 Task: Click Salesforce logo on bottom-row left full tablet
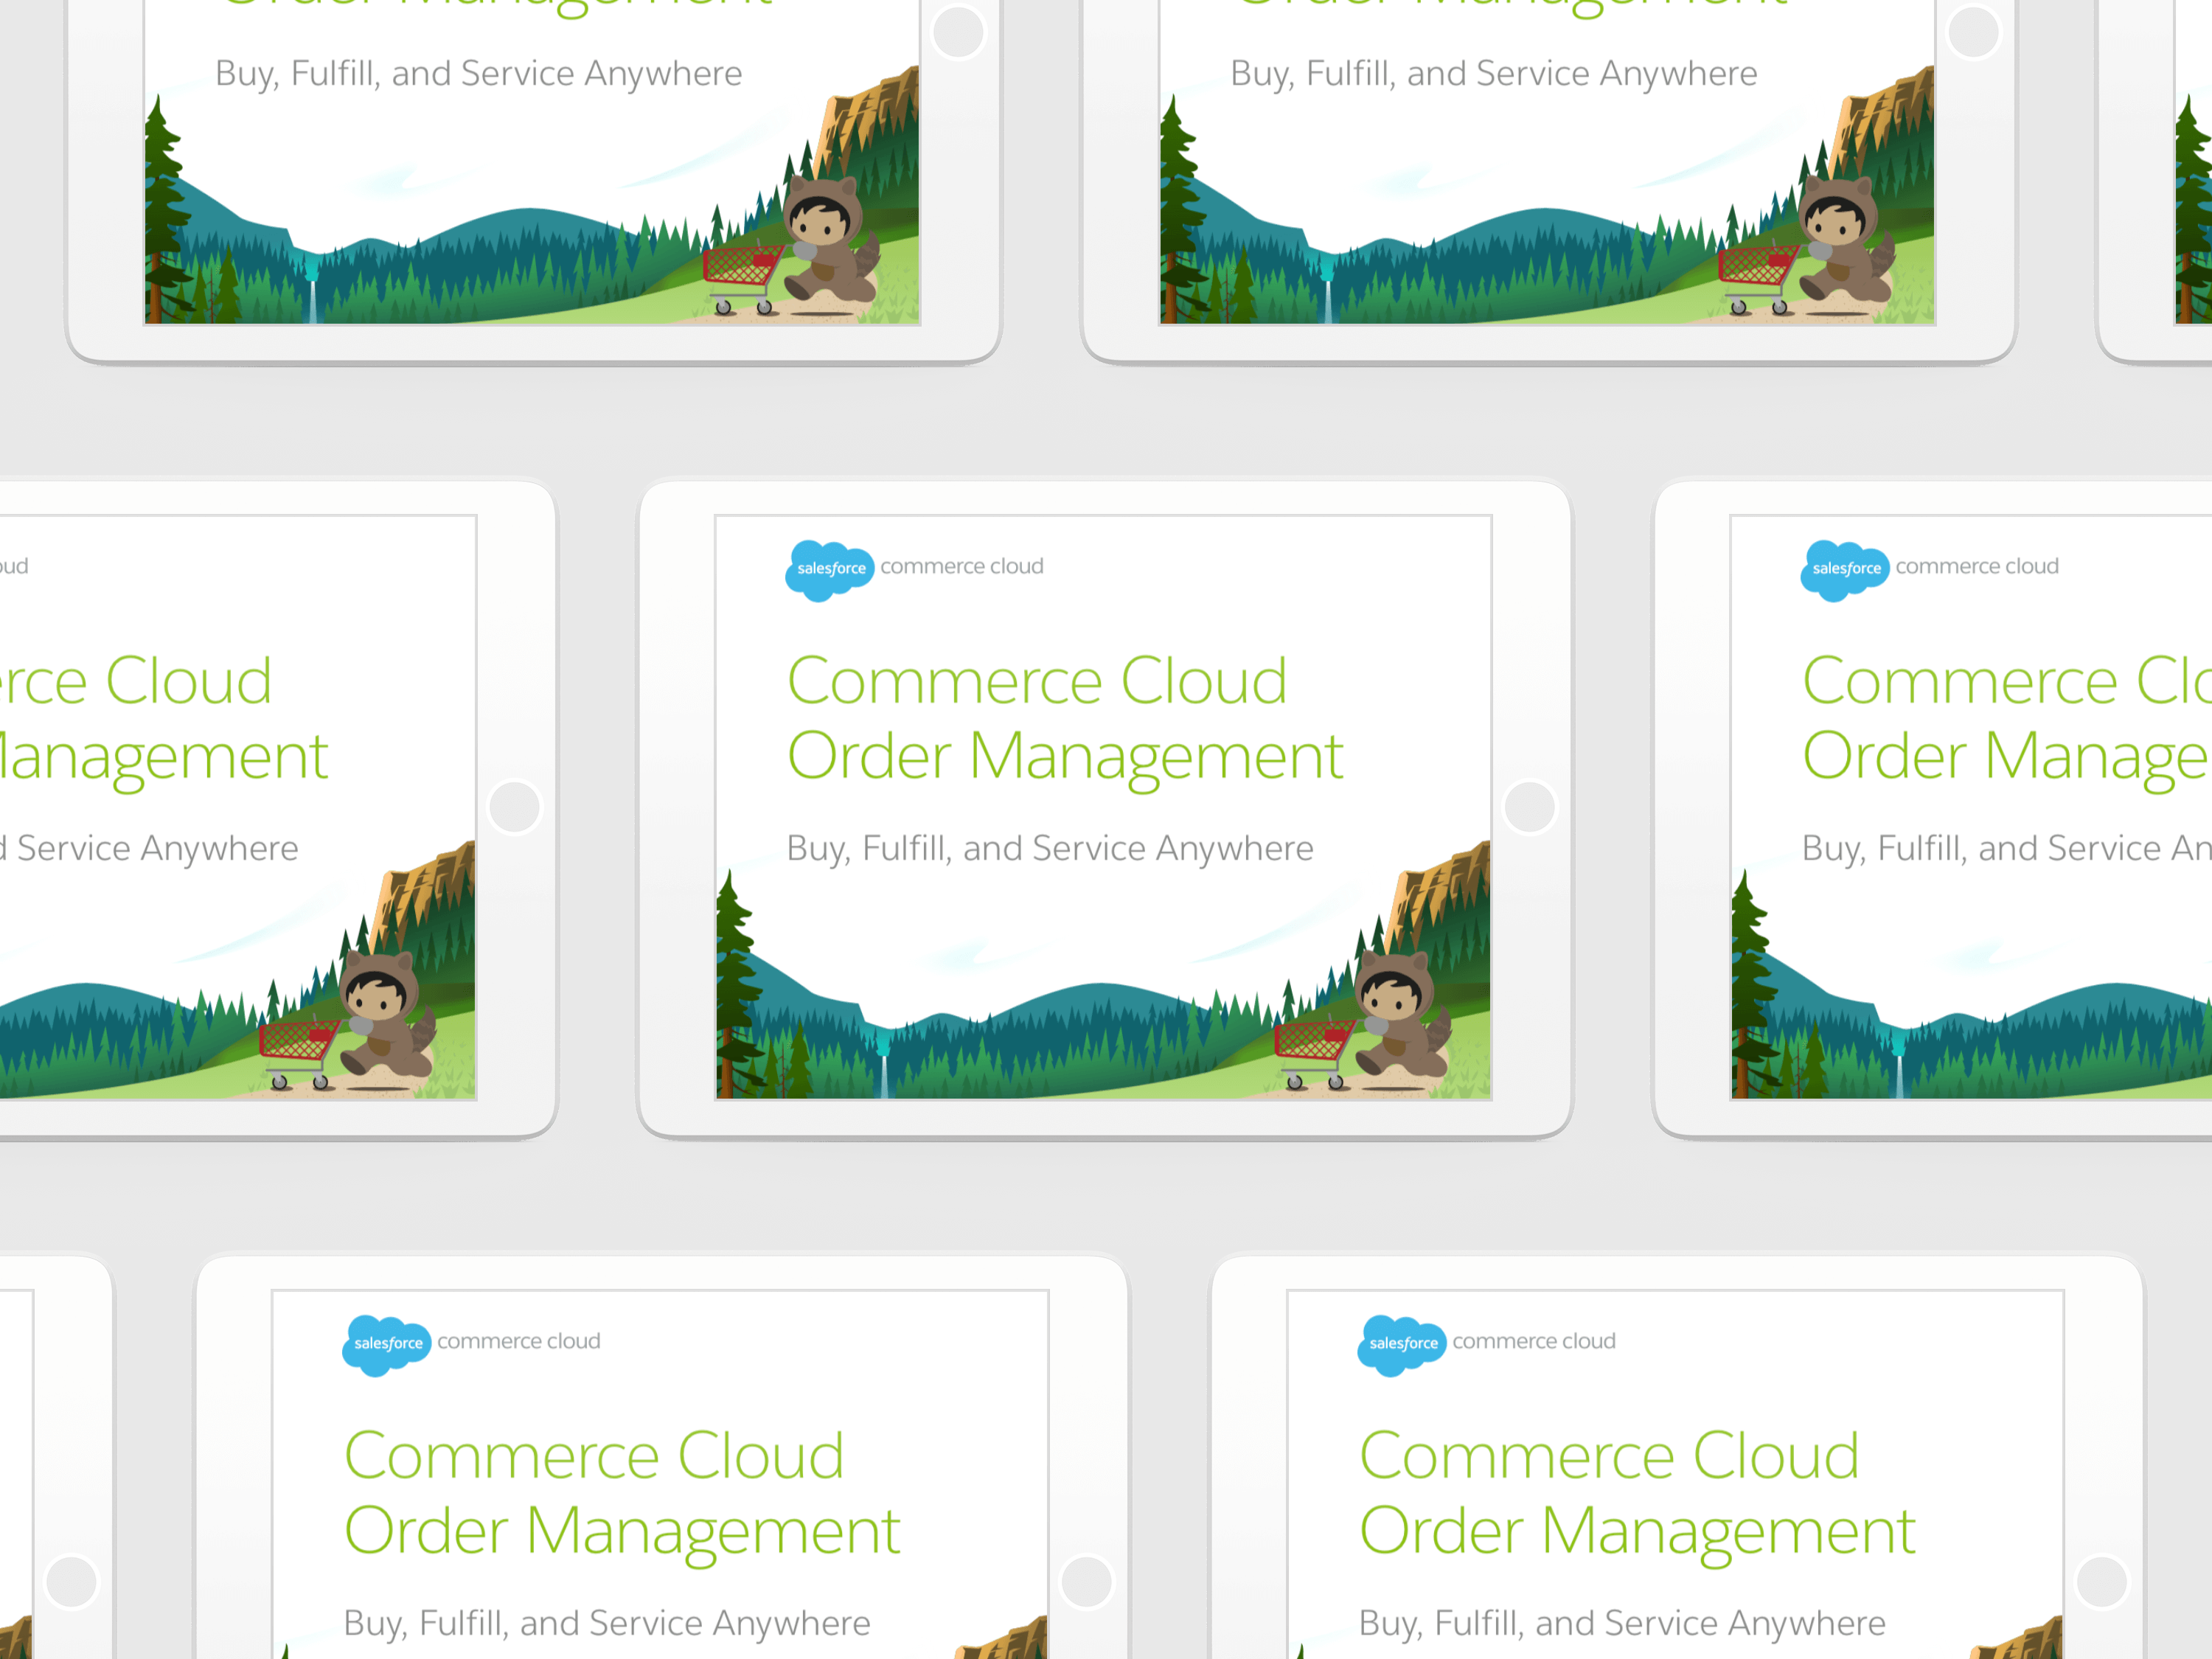pos(386,1345)
